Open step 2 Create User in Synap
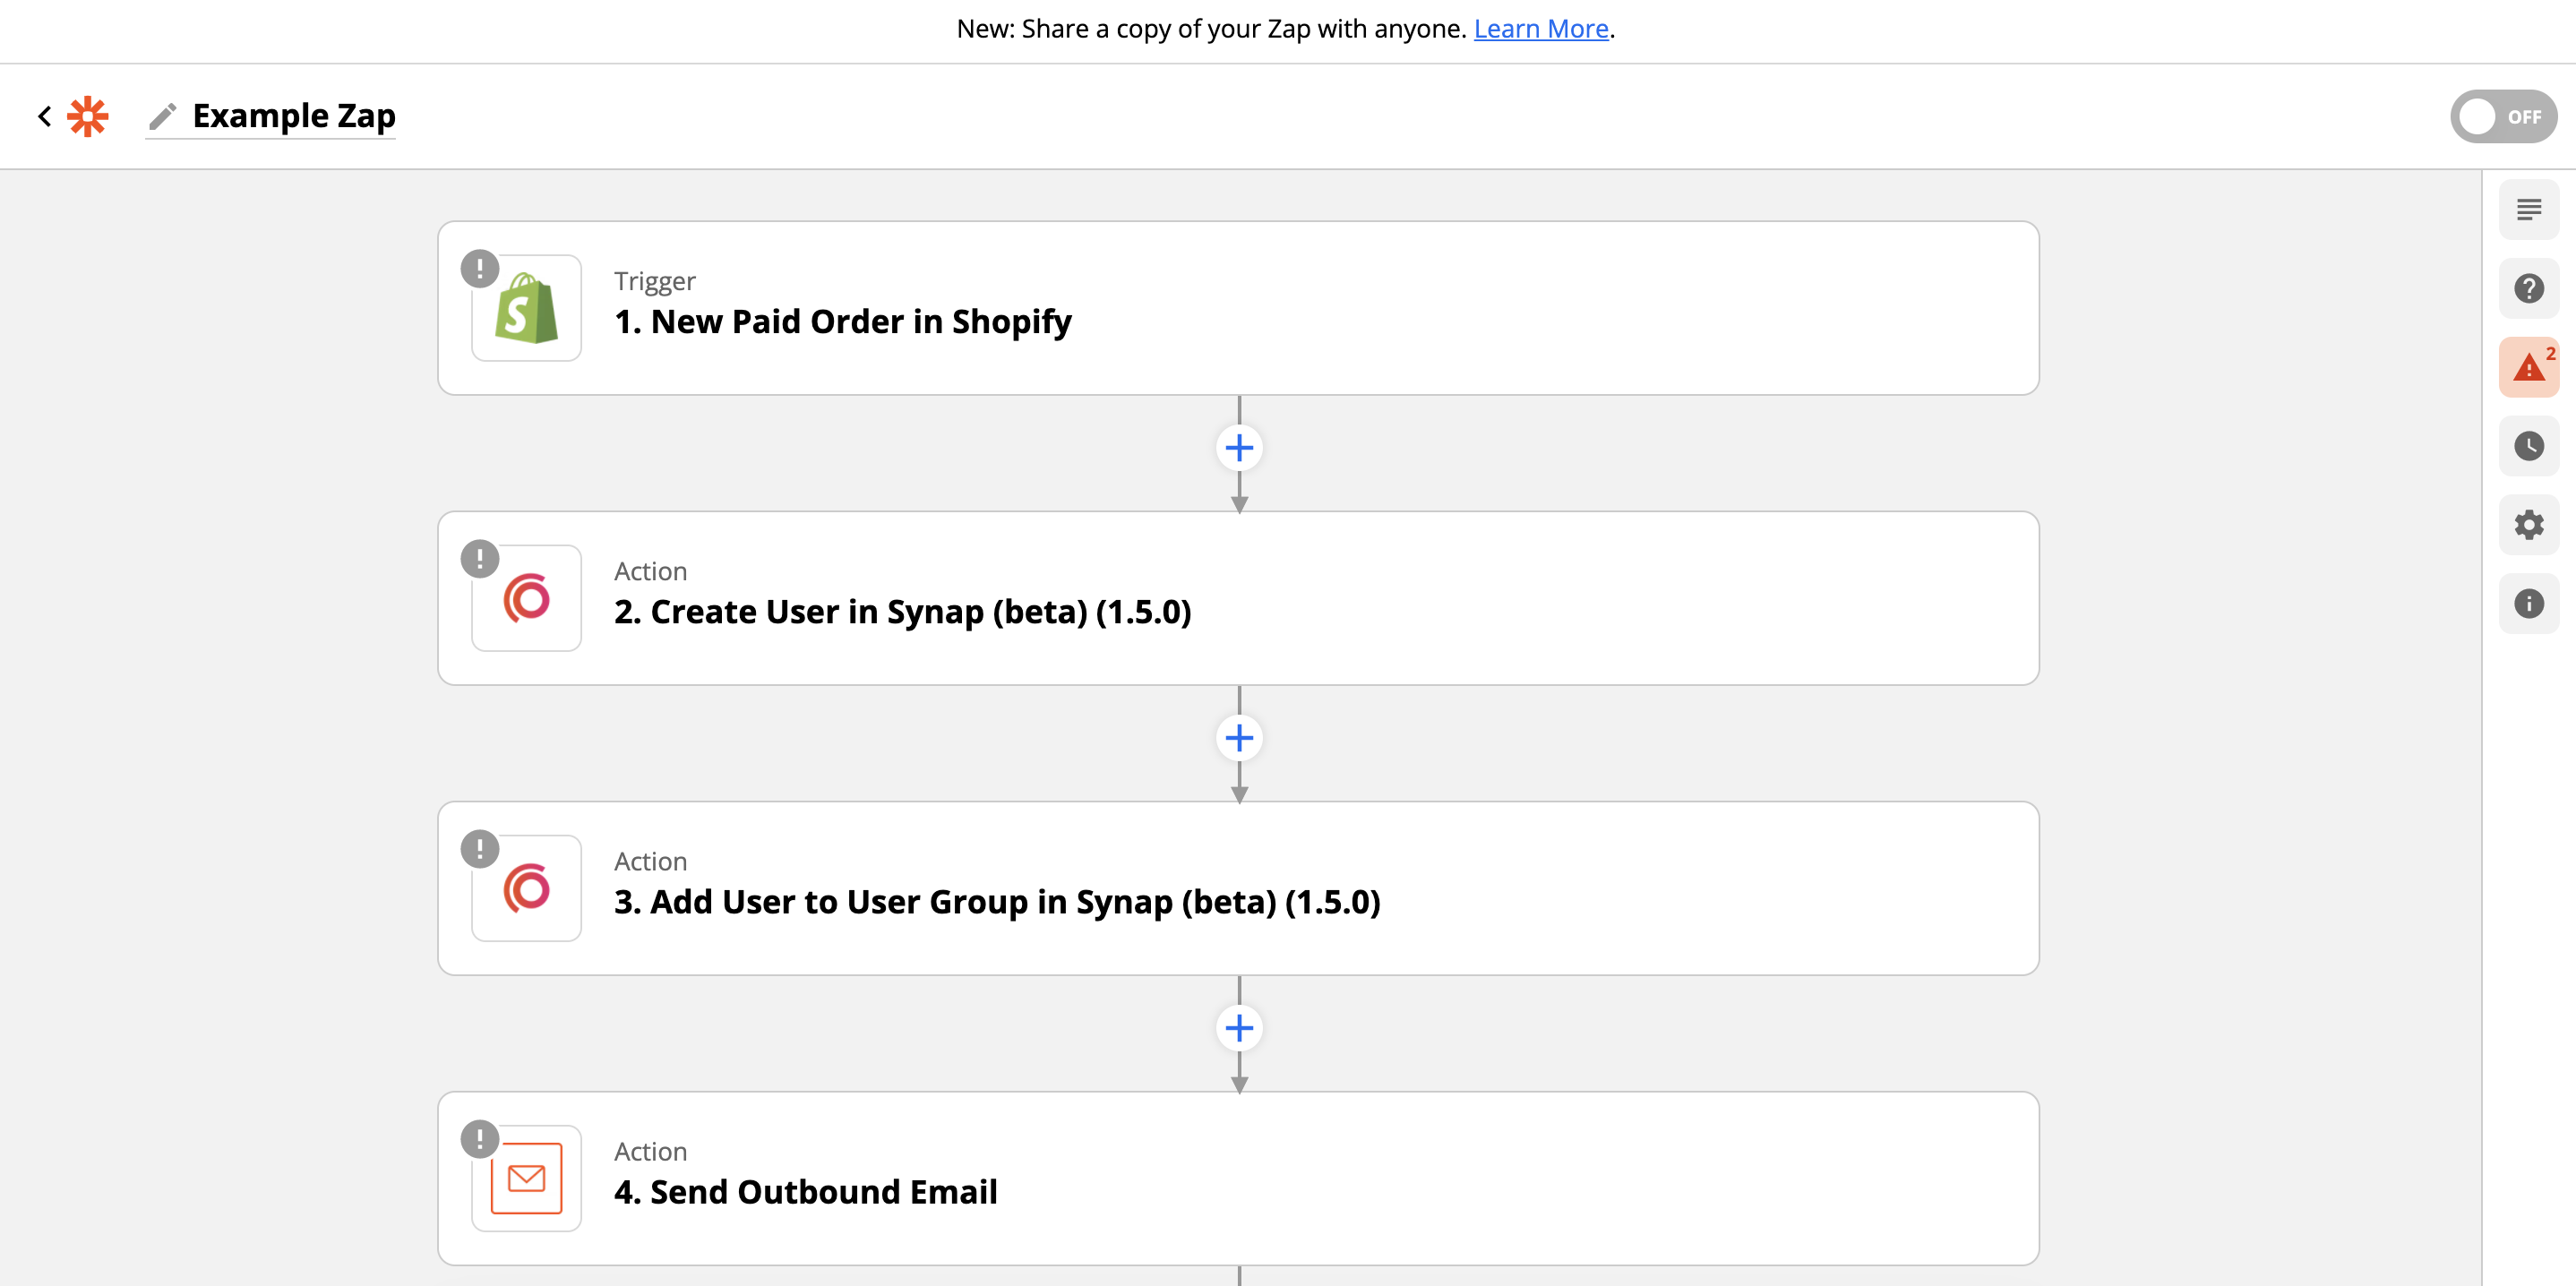This screenshot has height=1286, width=2576. 1238,598
